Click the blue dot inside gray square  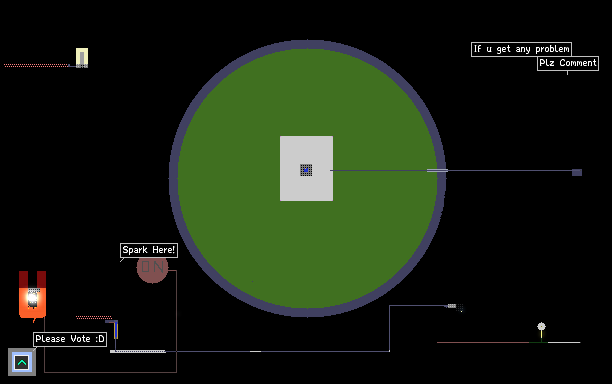[x=306, y=170]
